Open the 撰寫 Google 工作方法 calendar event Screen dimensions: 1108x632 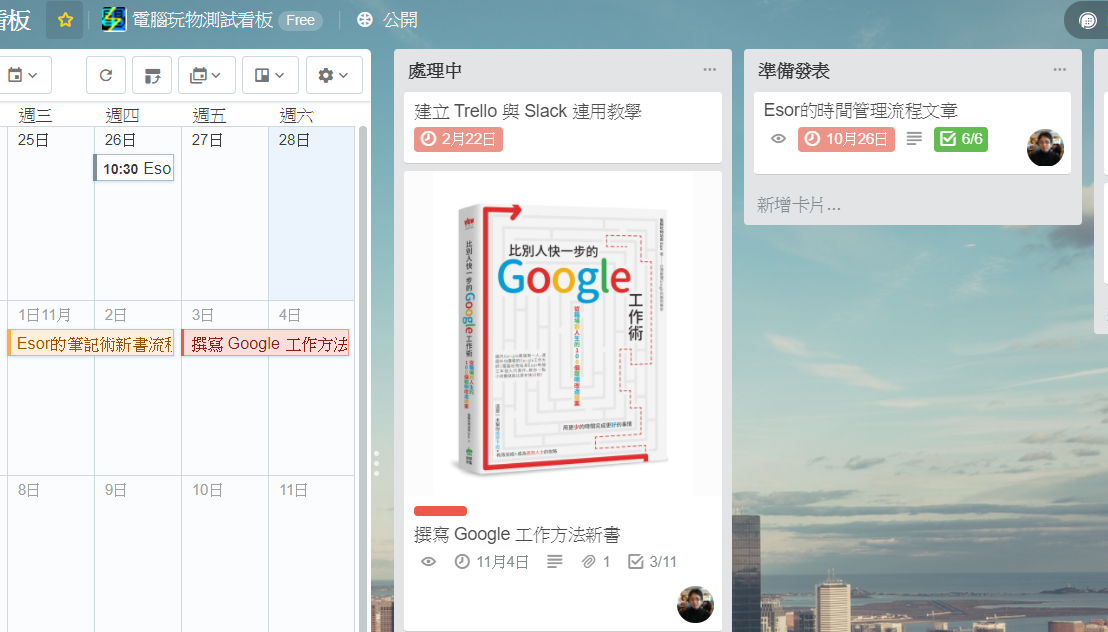pos(266,344)
